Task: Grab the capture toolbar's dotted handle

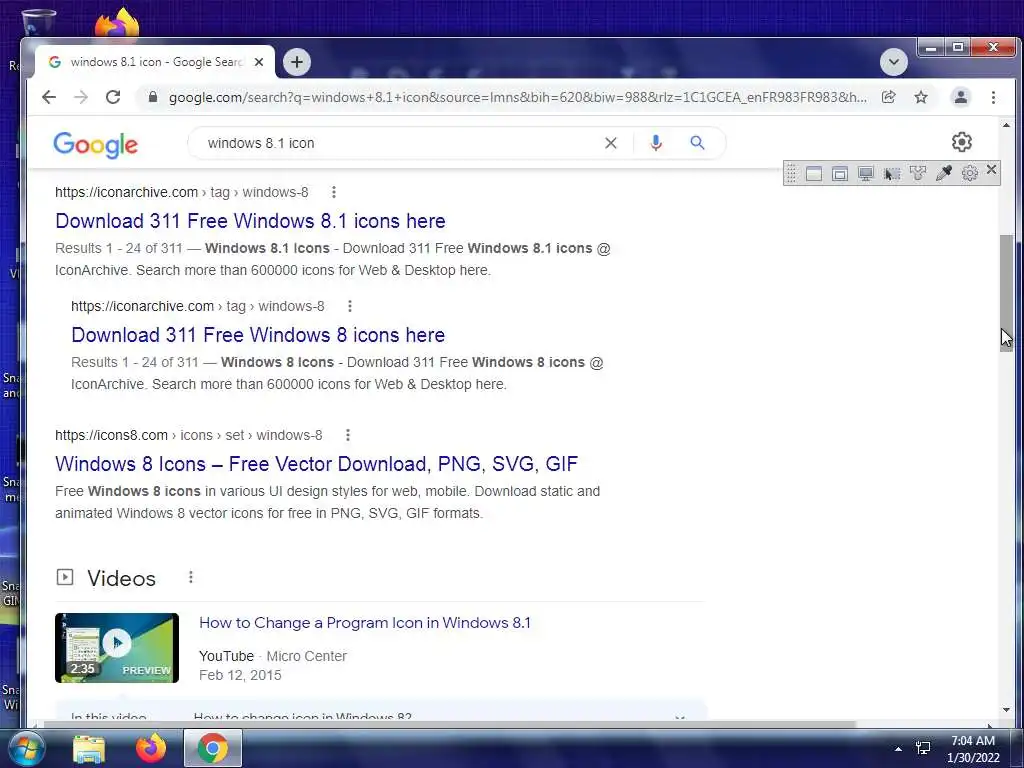Action: click(x=791, y=173)
